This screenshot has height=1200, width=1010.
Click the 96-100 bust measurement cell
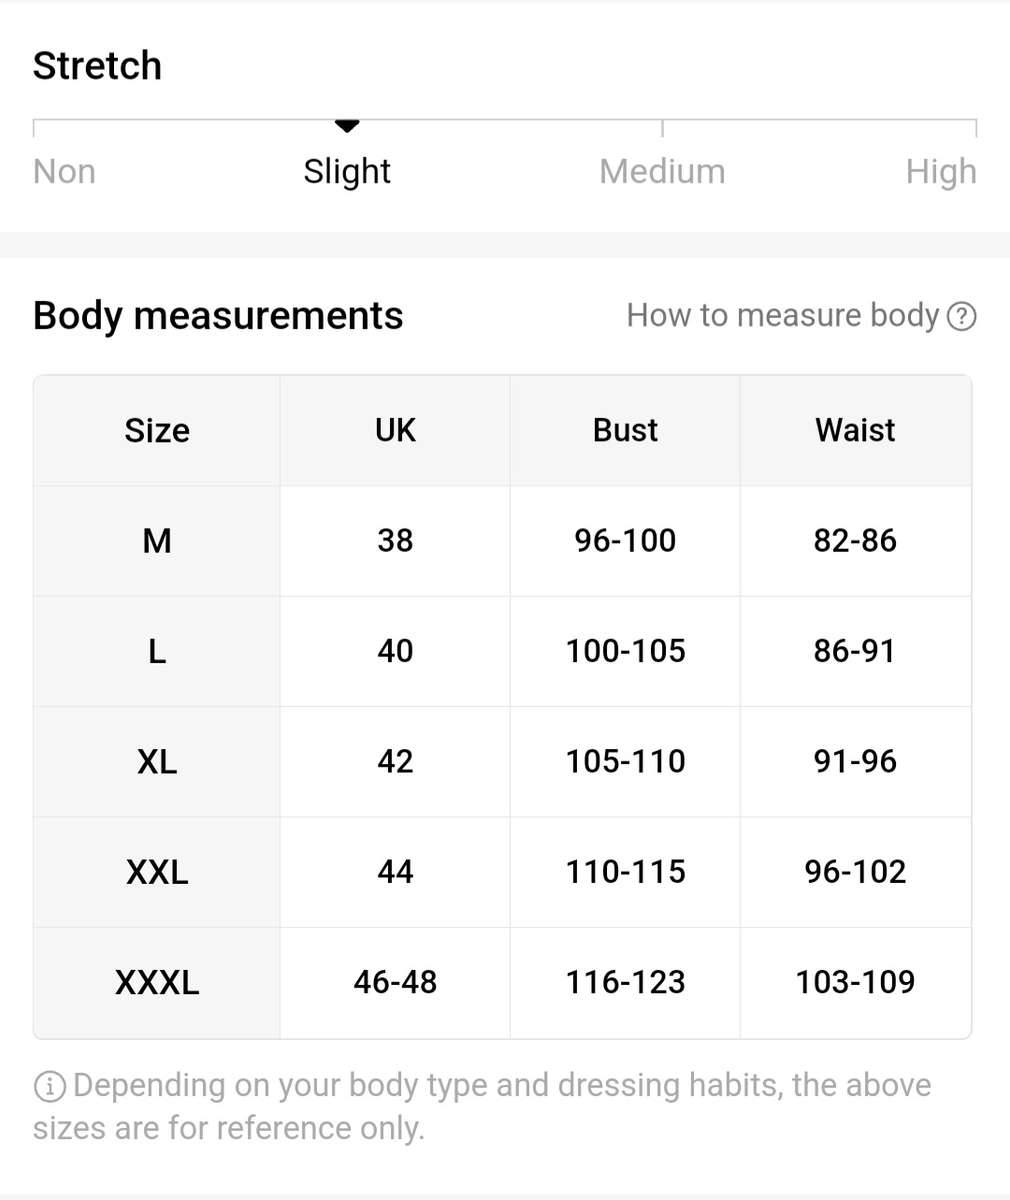[x=625, y=541]
